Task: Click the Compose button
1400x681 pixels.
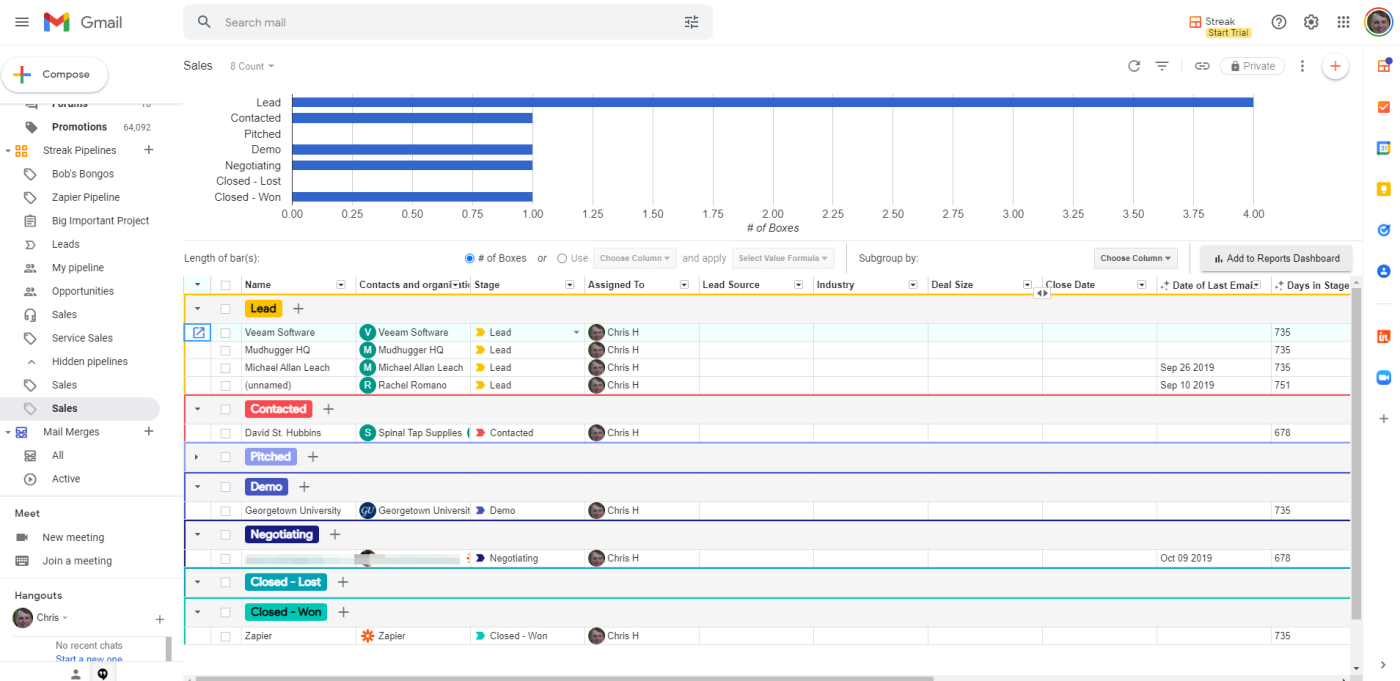Action: point(55,75)
